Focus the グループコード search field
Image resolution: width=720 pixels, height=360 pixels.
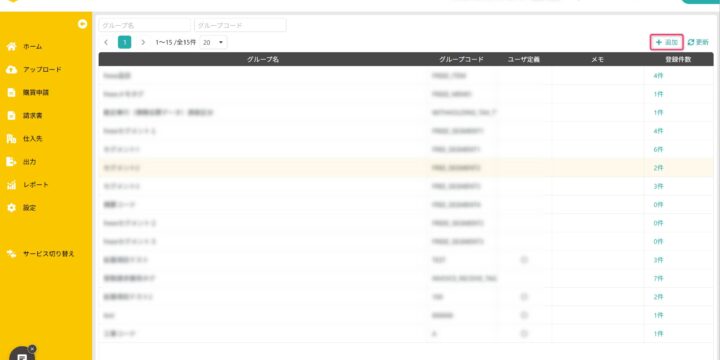click(240, 25)
